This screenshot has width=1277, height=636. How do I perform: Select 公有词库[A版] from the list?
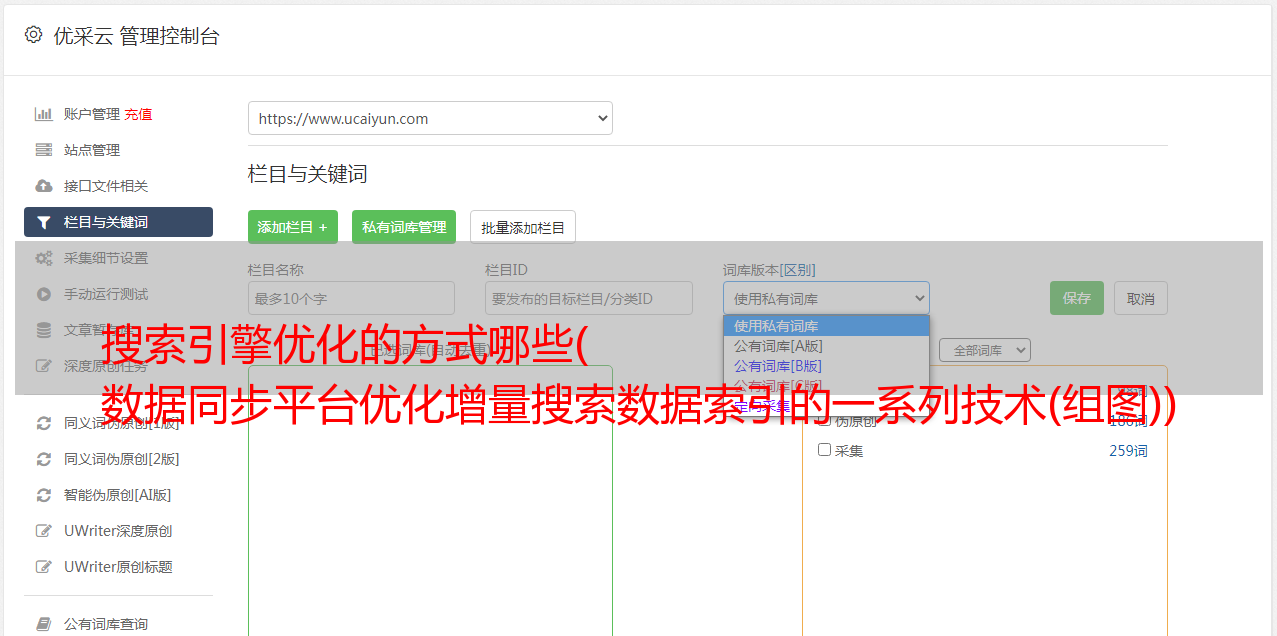tap(778, 346)
